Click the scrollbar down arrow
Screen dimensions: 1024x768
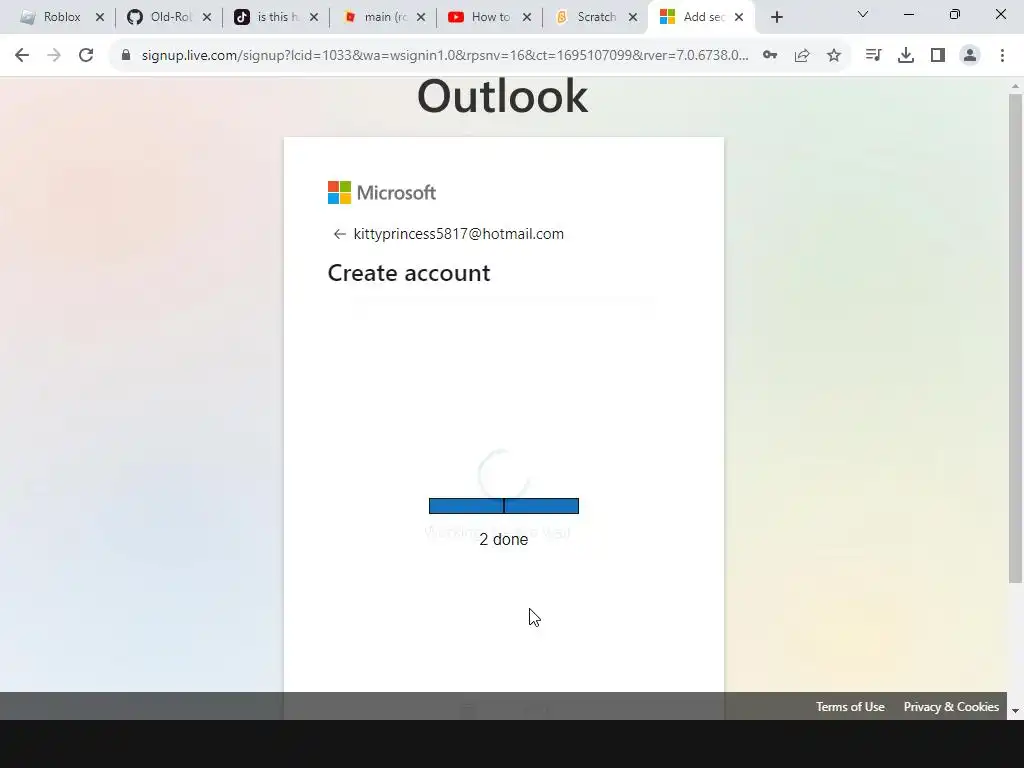pos(1015,711)
